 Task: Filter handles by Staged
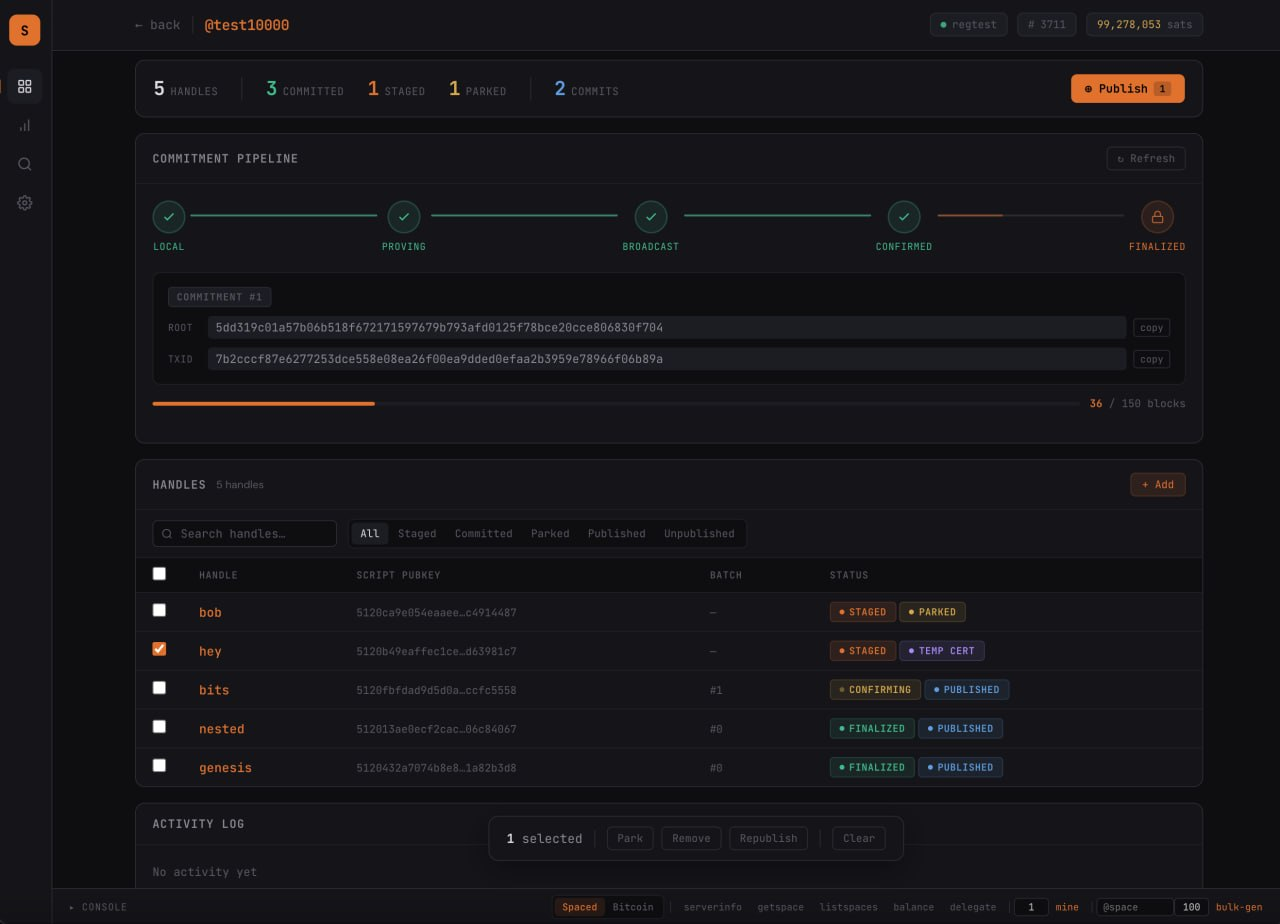pyautogui.click(x=417, y=533)
